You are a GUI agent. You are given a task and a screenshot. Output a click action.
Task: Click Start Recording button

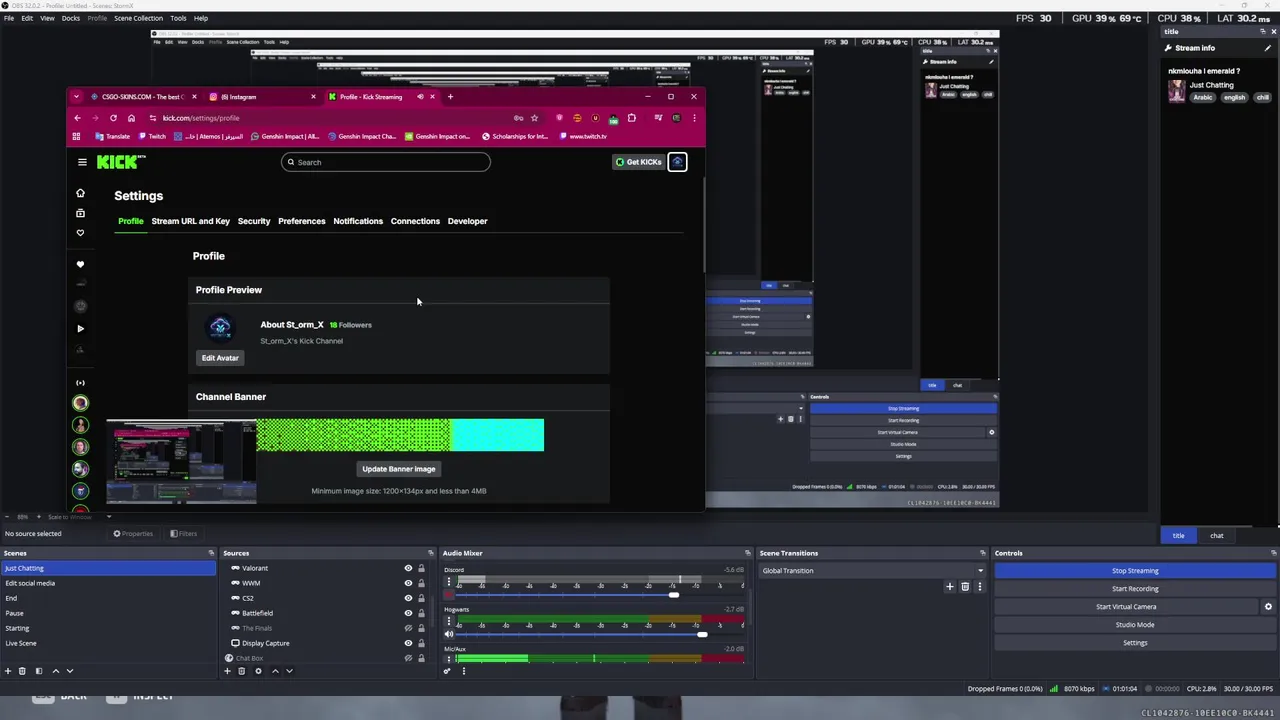click(1135, 589)
